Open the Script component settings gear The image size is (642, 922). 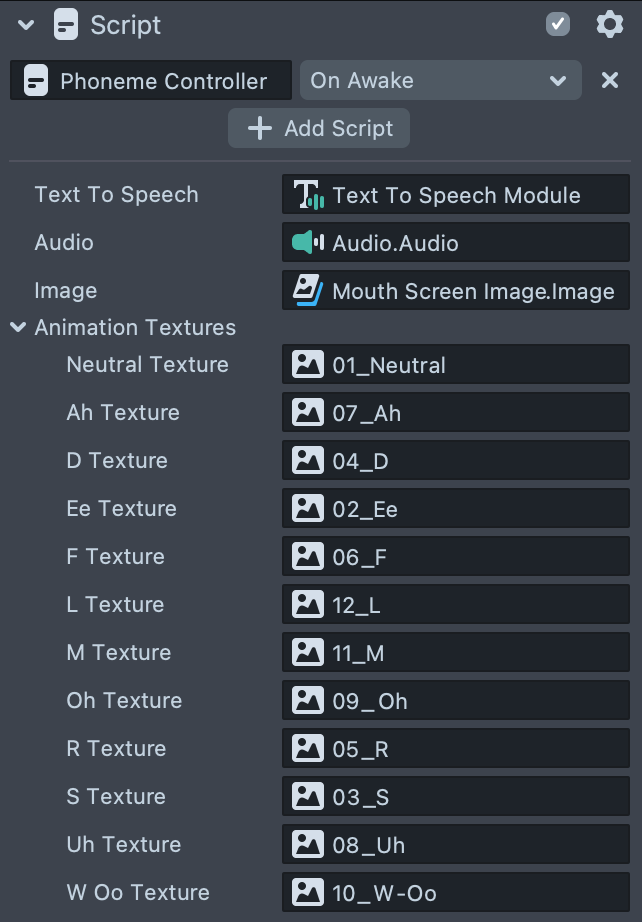(x=609, y=24)
